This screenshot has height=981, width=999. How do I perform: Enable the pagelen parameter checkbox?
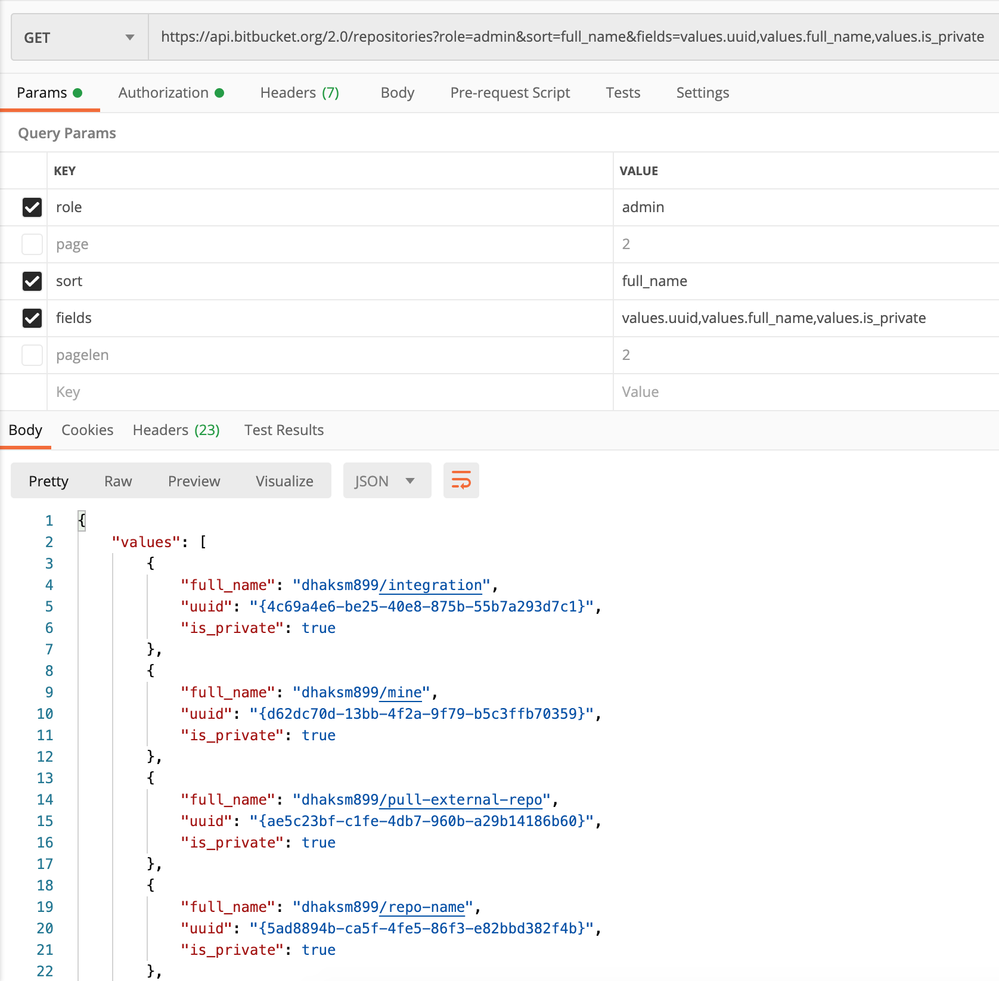click(32, 355)
